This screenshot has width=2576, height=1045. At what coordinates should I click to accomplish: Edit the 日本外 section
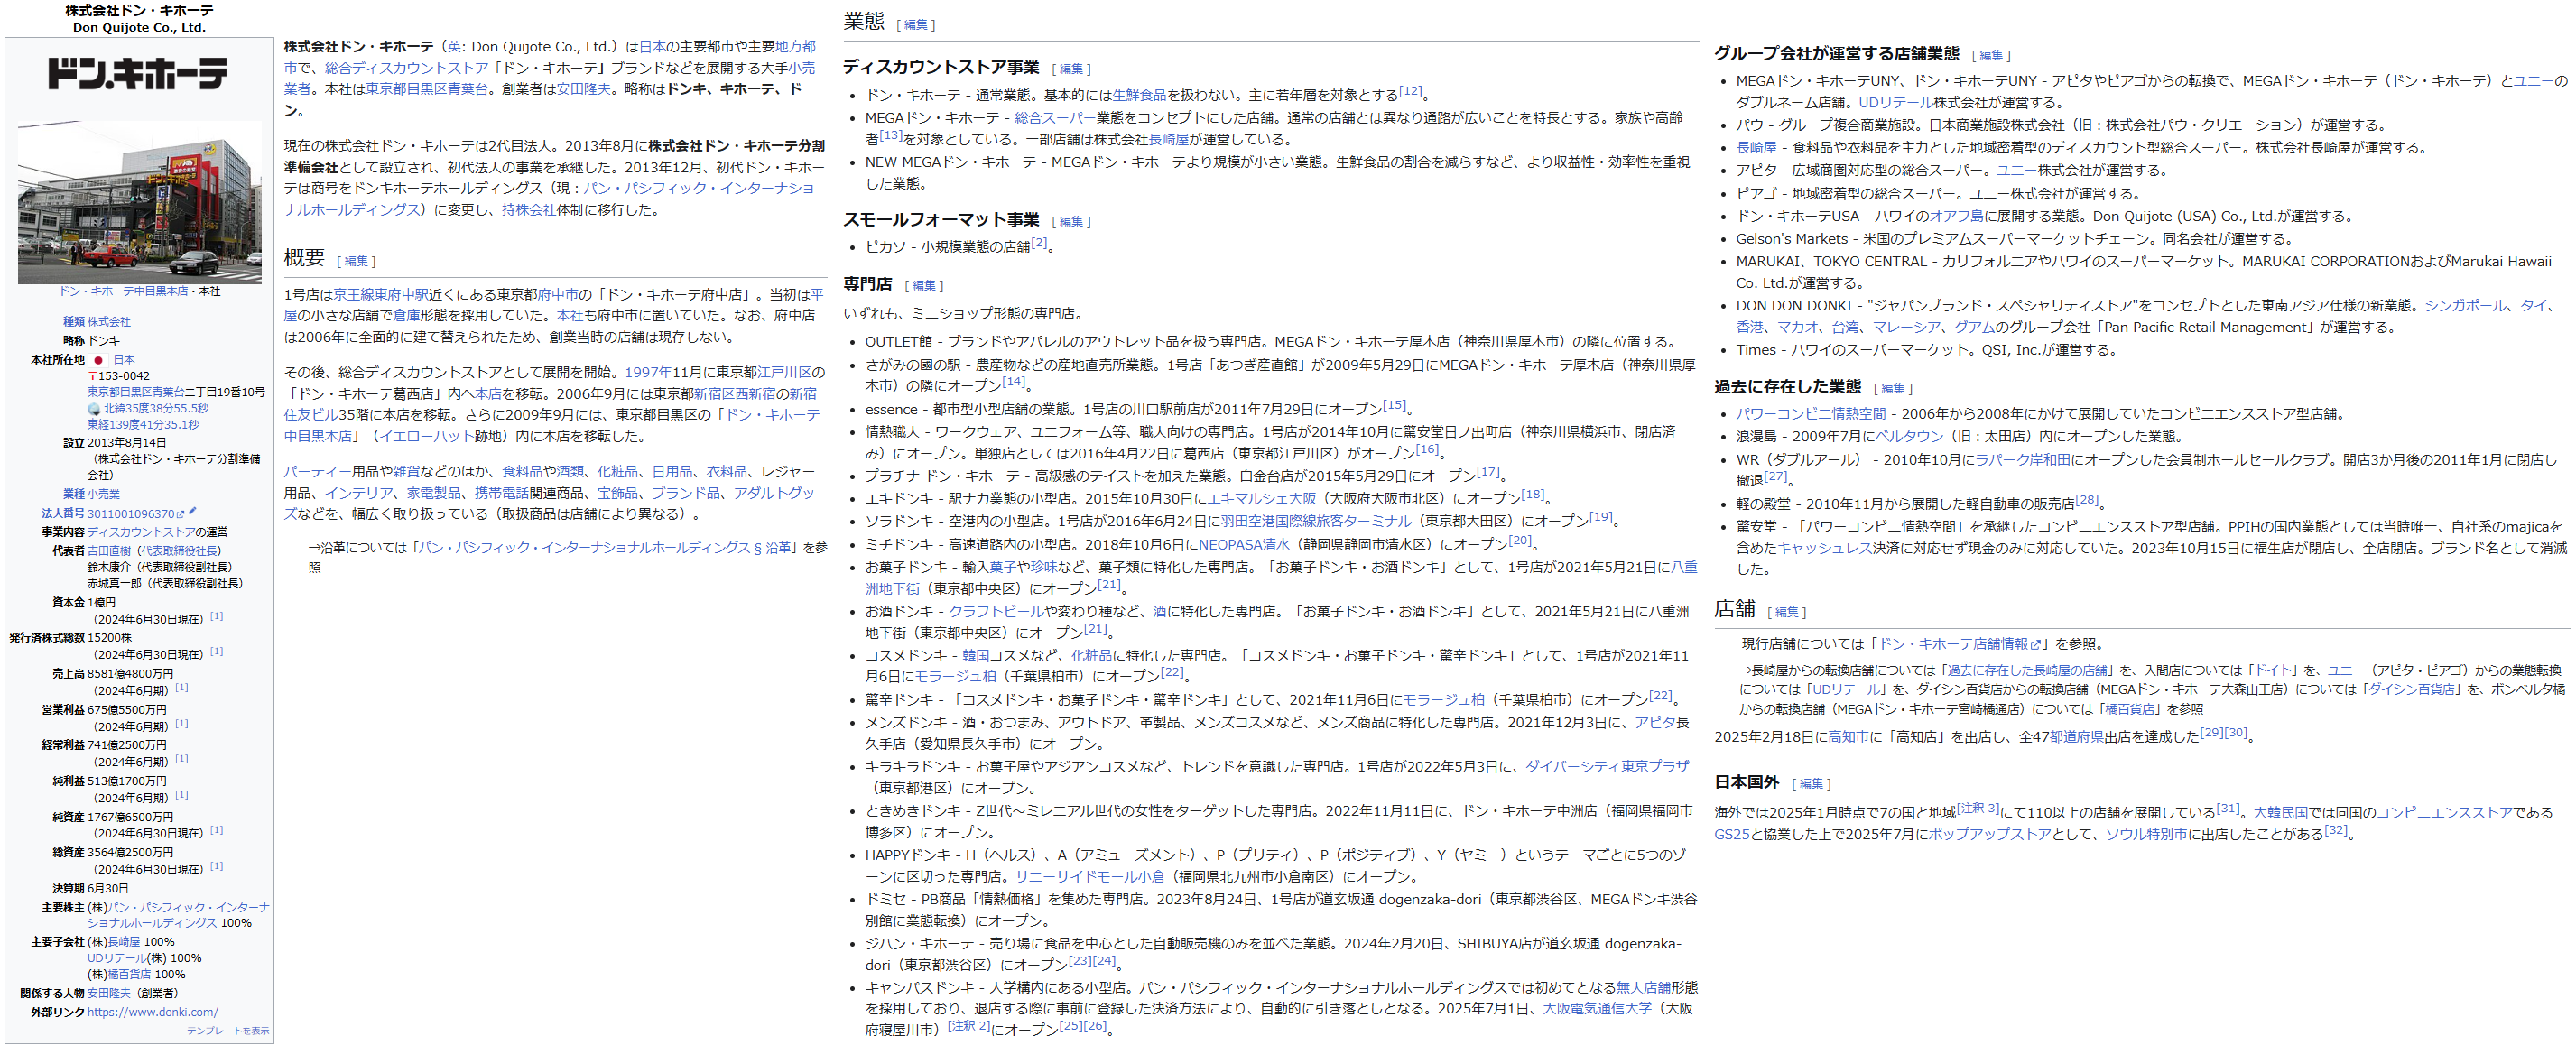(x=1811, y=784)
